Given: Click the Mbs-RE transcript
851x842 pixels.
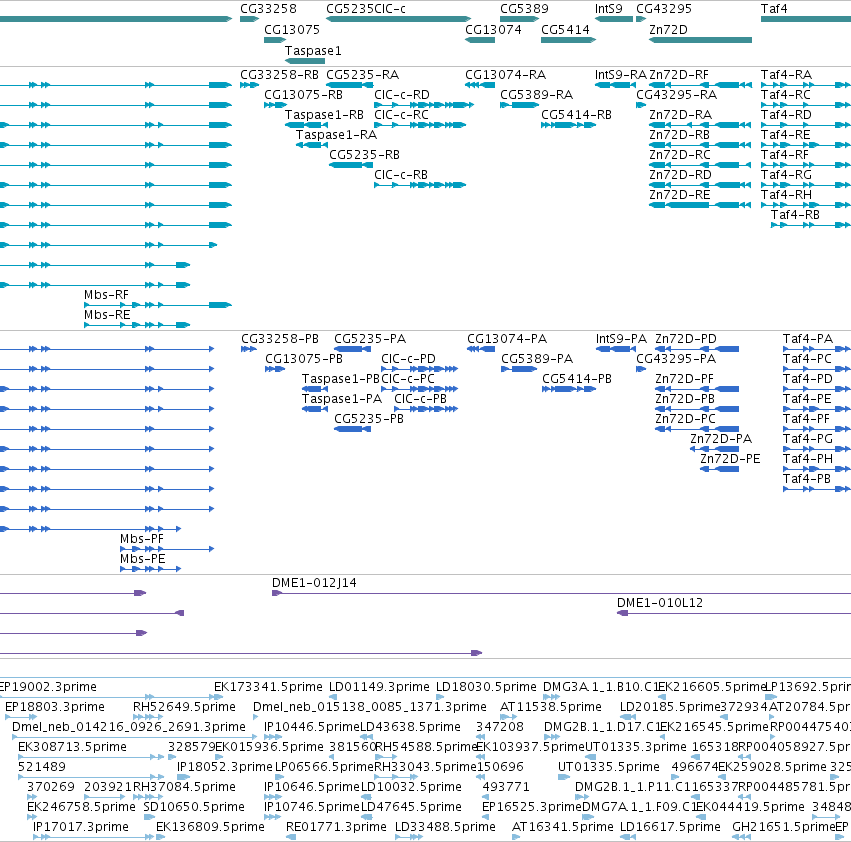Looking at the screenshot, I should pyautogui.click(x=137, y=325).
